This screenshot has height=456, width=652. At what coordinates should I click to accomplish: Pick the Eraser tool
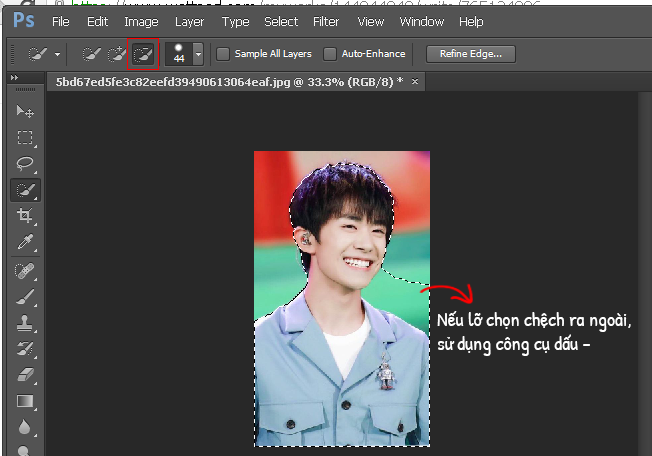click(25, 375)
